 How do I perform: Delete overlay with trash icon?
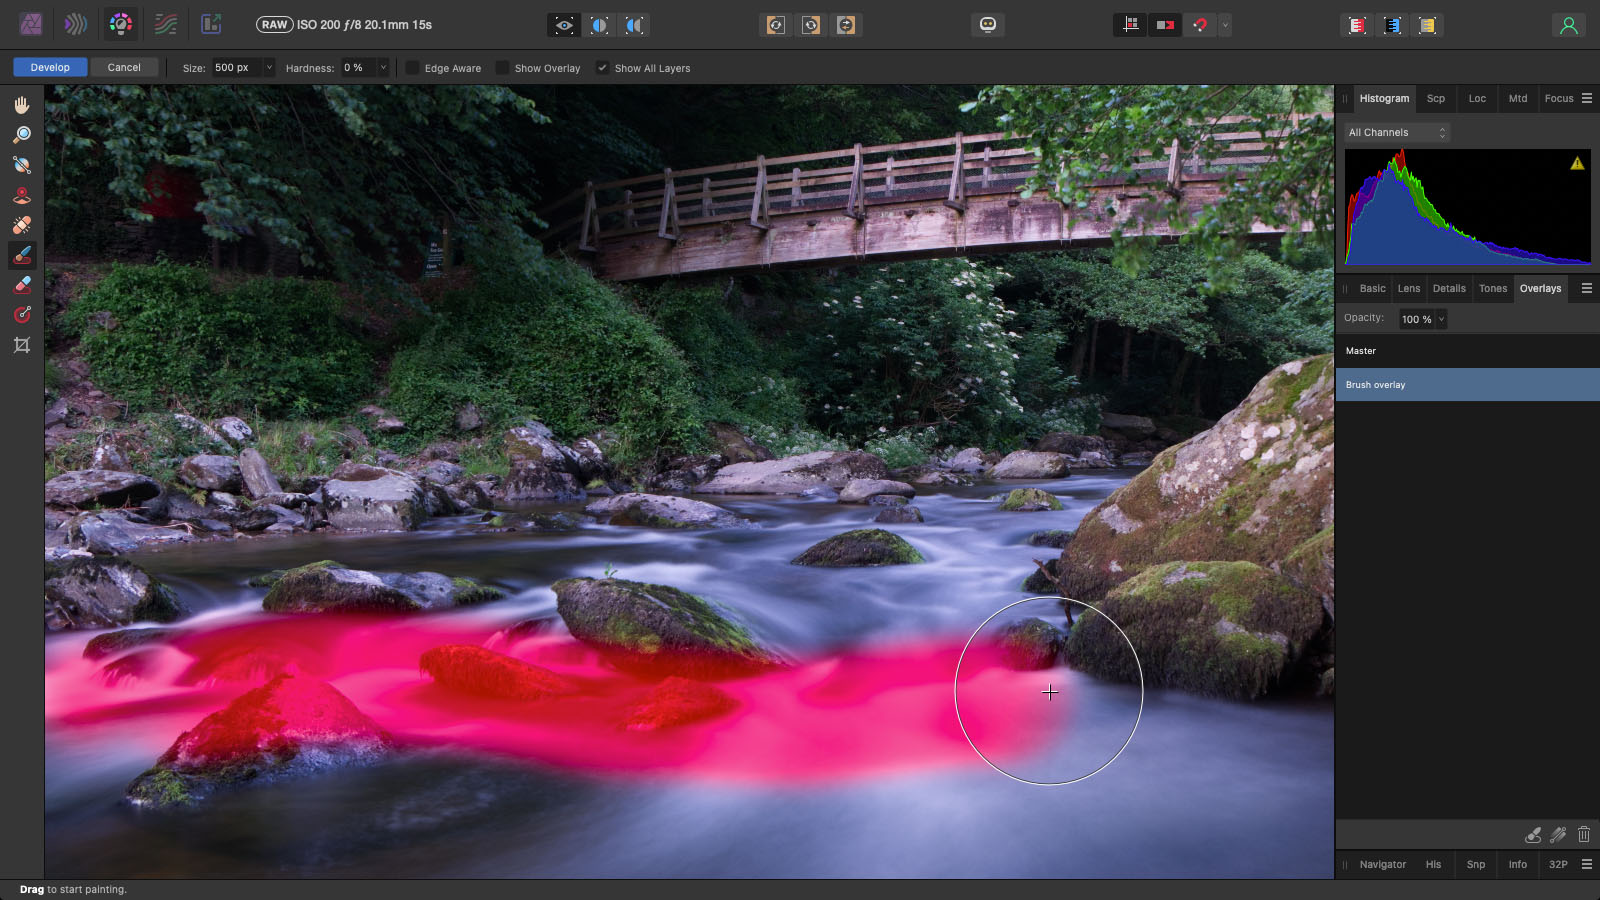pos(1584,834)
